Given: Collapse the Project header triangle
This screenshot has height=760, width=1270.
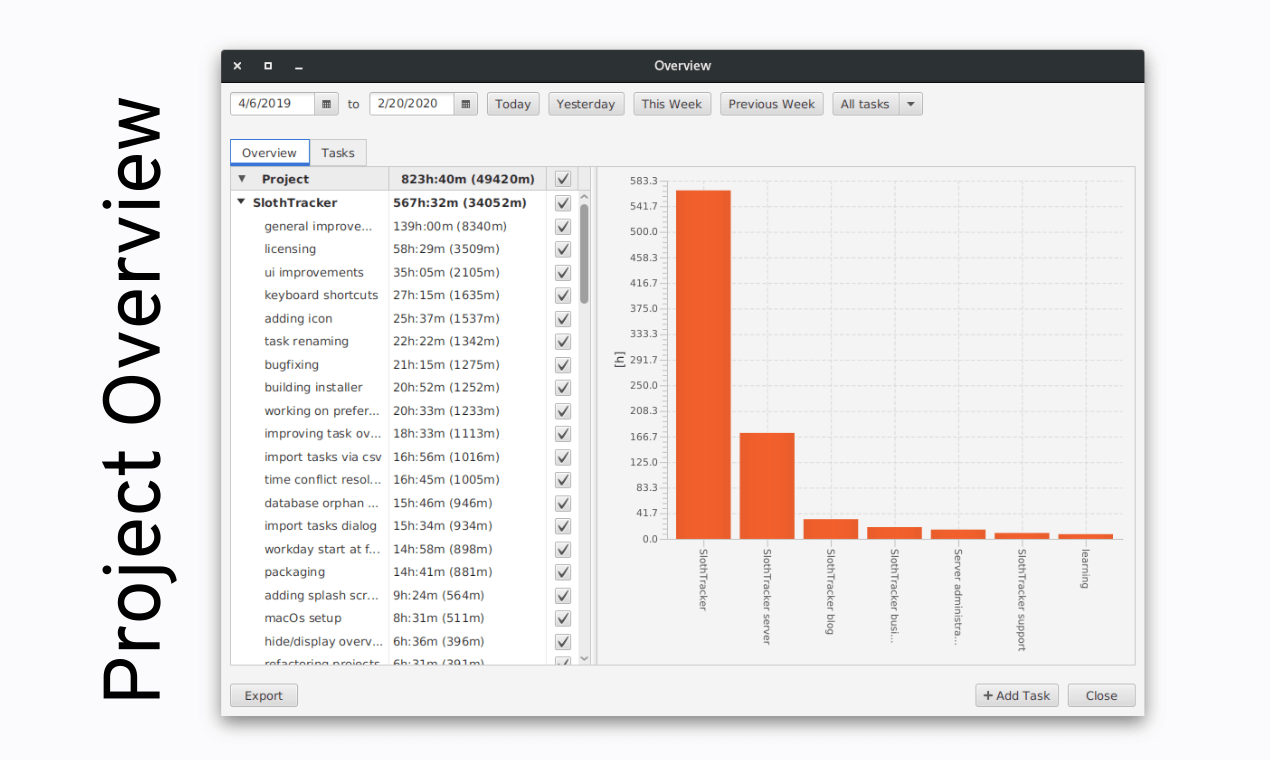Looking at the screenshot, I should pos(241,179).
